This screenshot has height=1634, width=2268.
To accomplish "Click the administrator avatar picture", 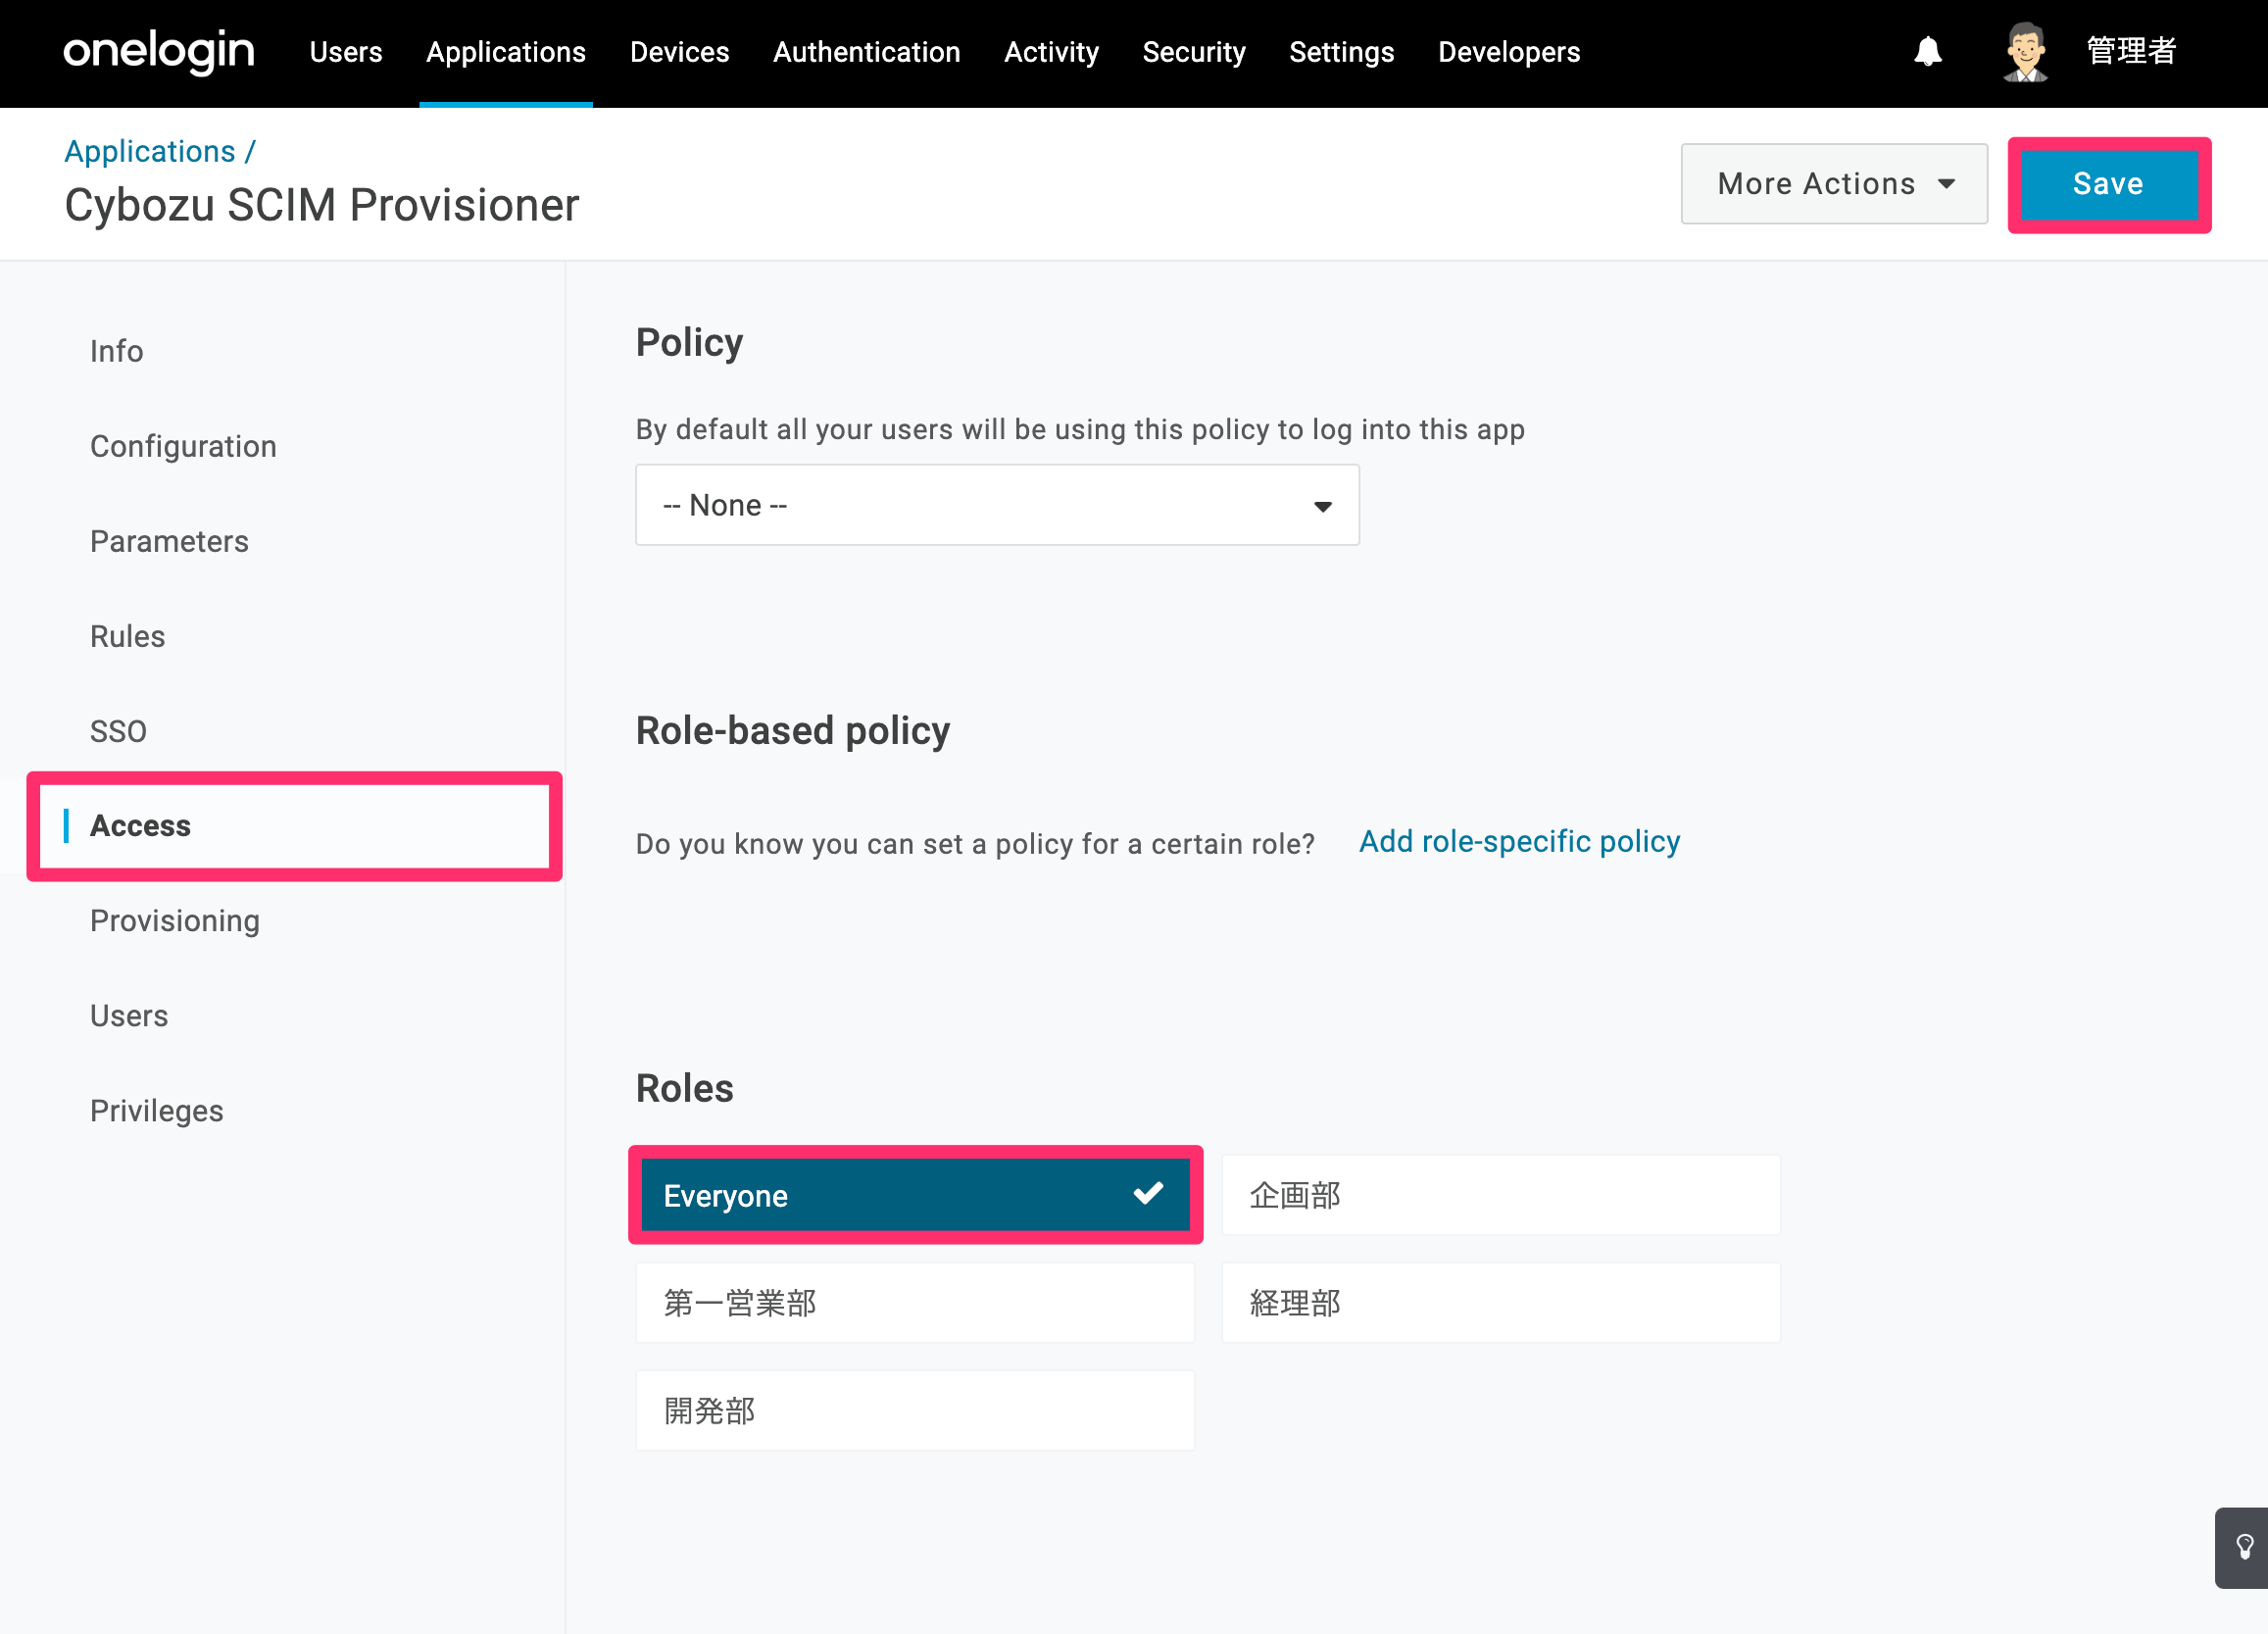I will point(2025,51).
